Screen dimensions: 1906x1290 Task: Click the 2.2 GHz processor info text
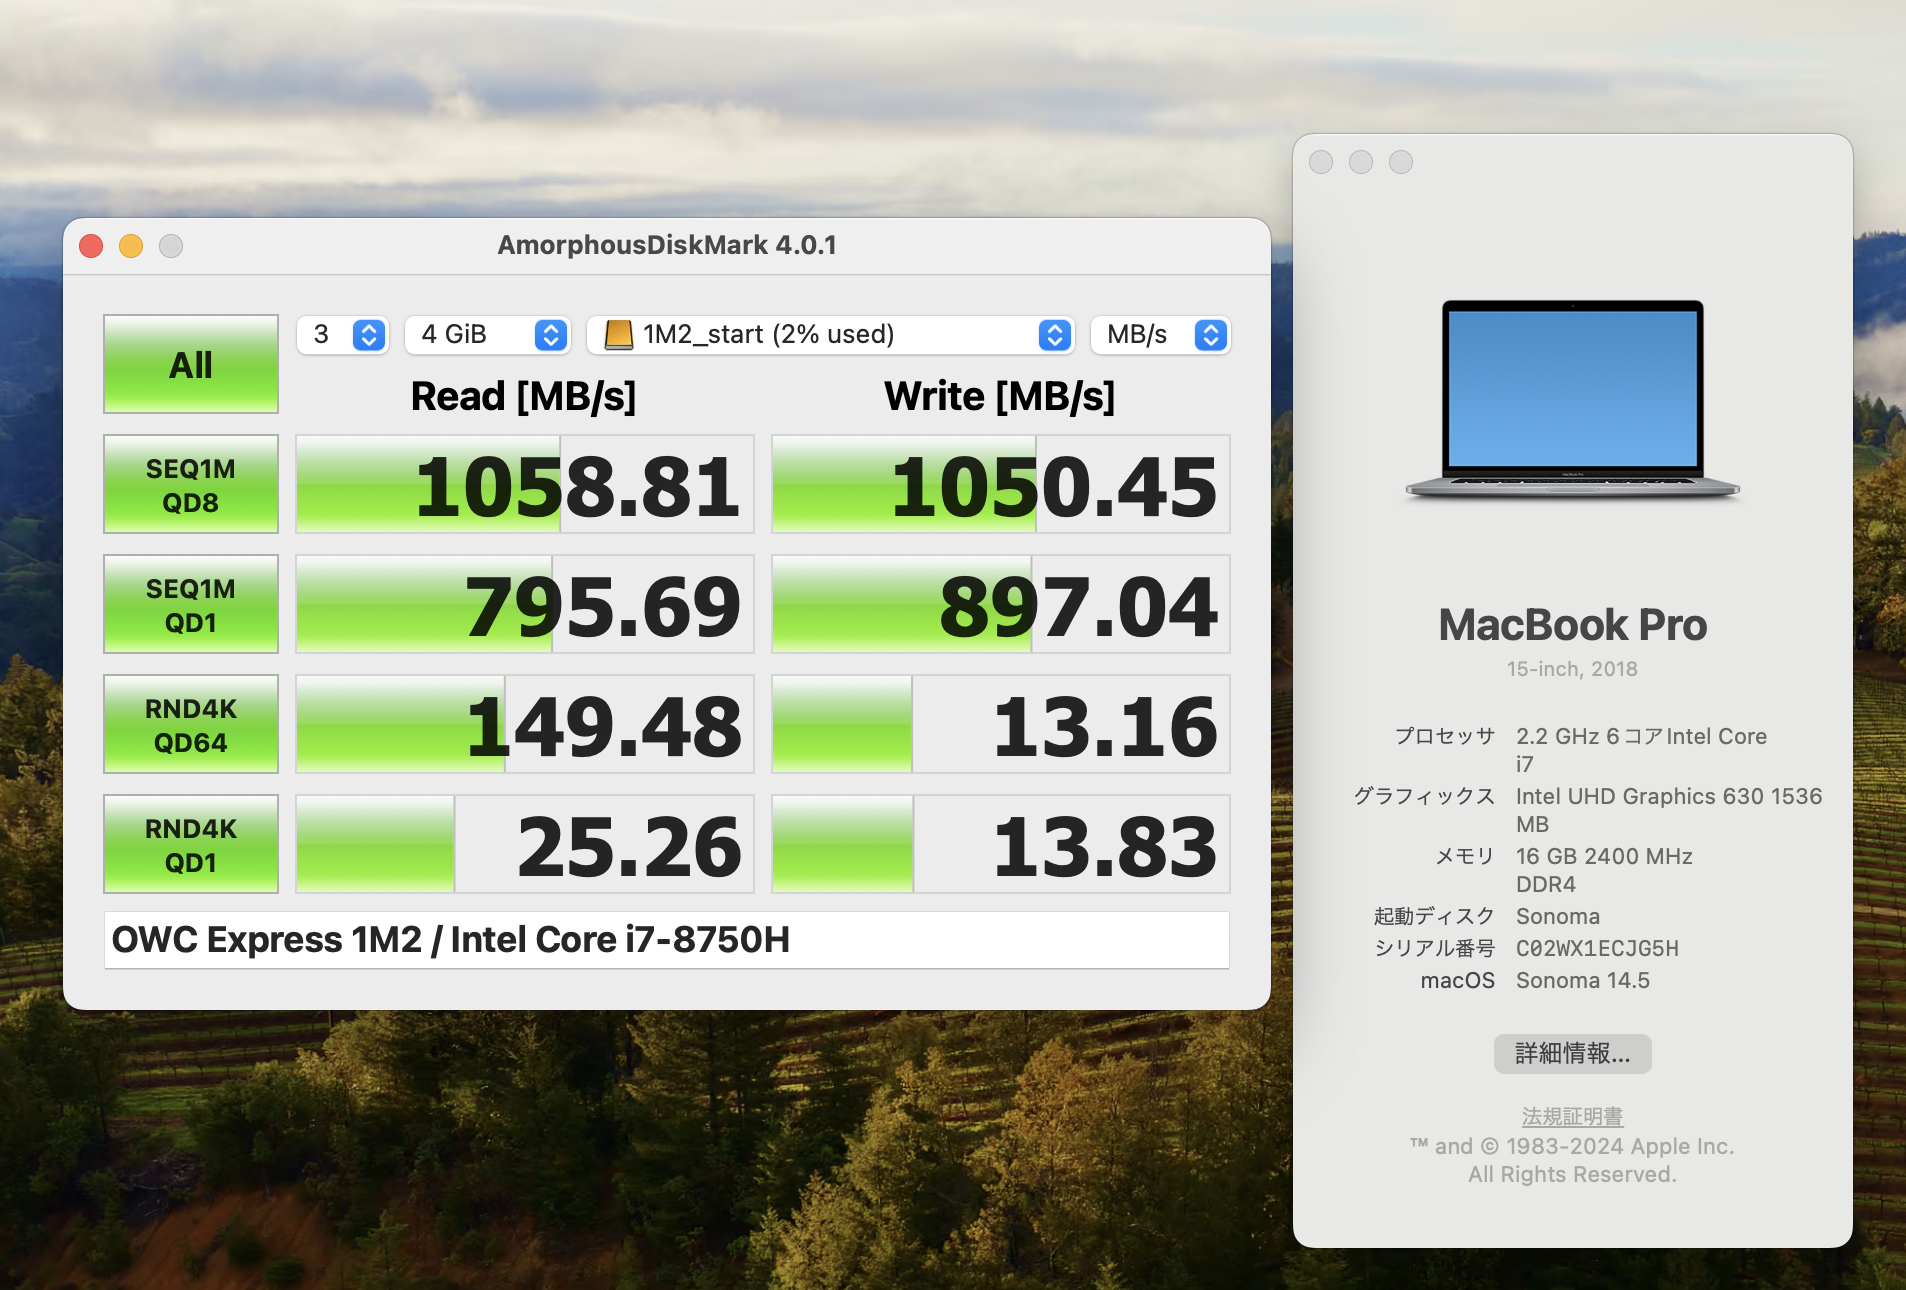pyautogui.click(x=1641, y=750)
